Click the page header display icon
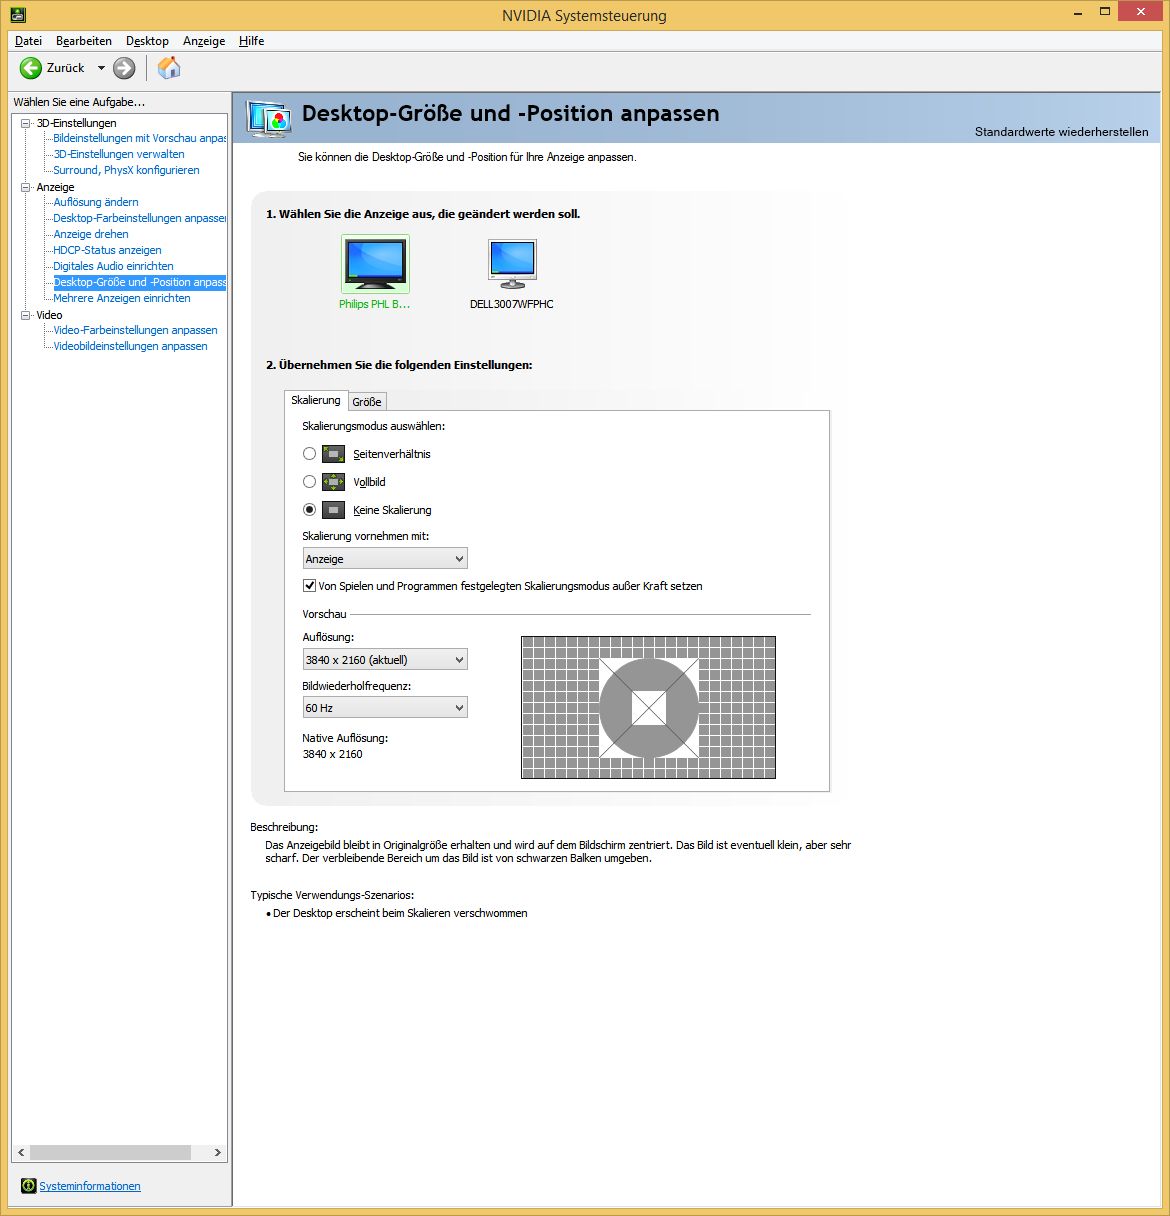 pos(269,118)
